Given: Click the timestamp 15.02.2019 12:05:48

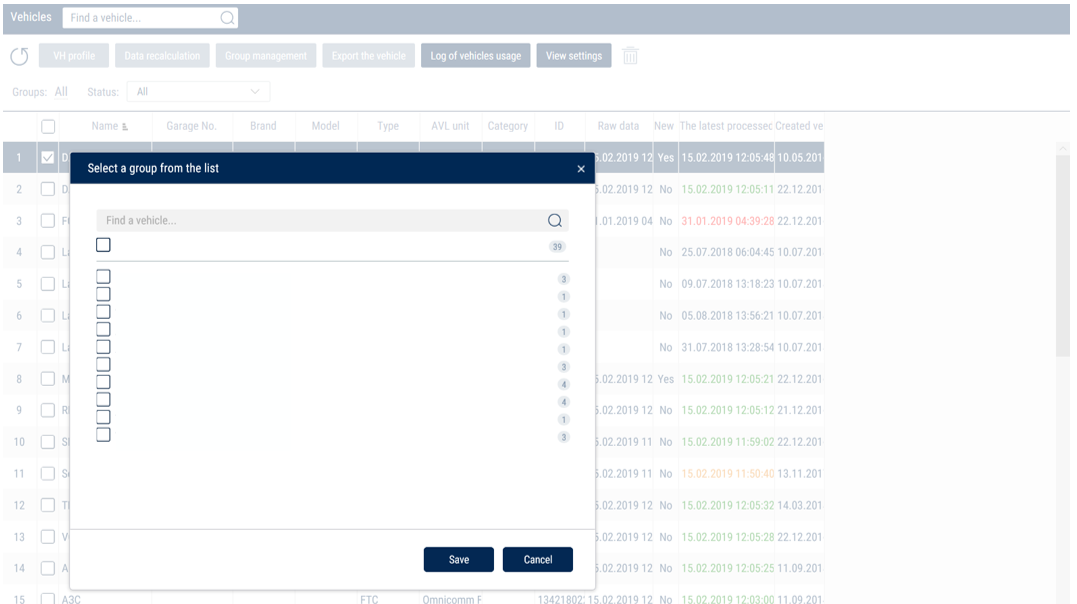Looking at the screenshot, I should click(x=727, y=158).
